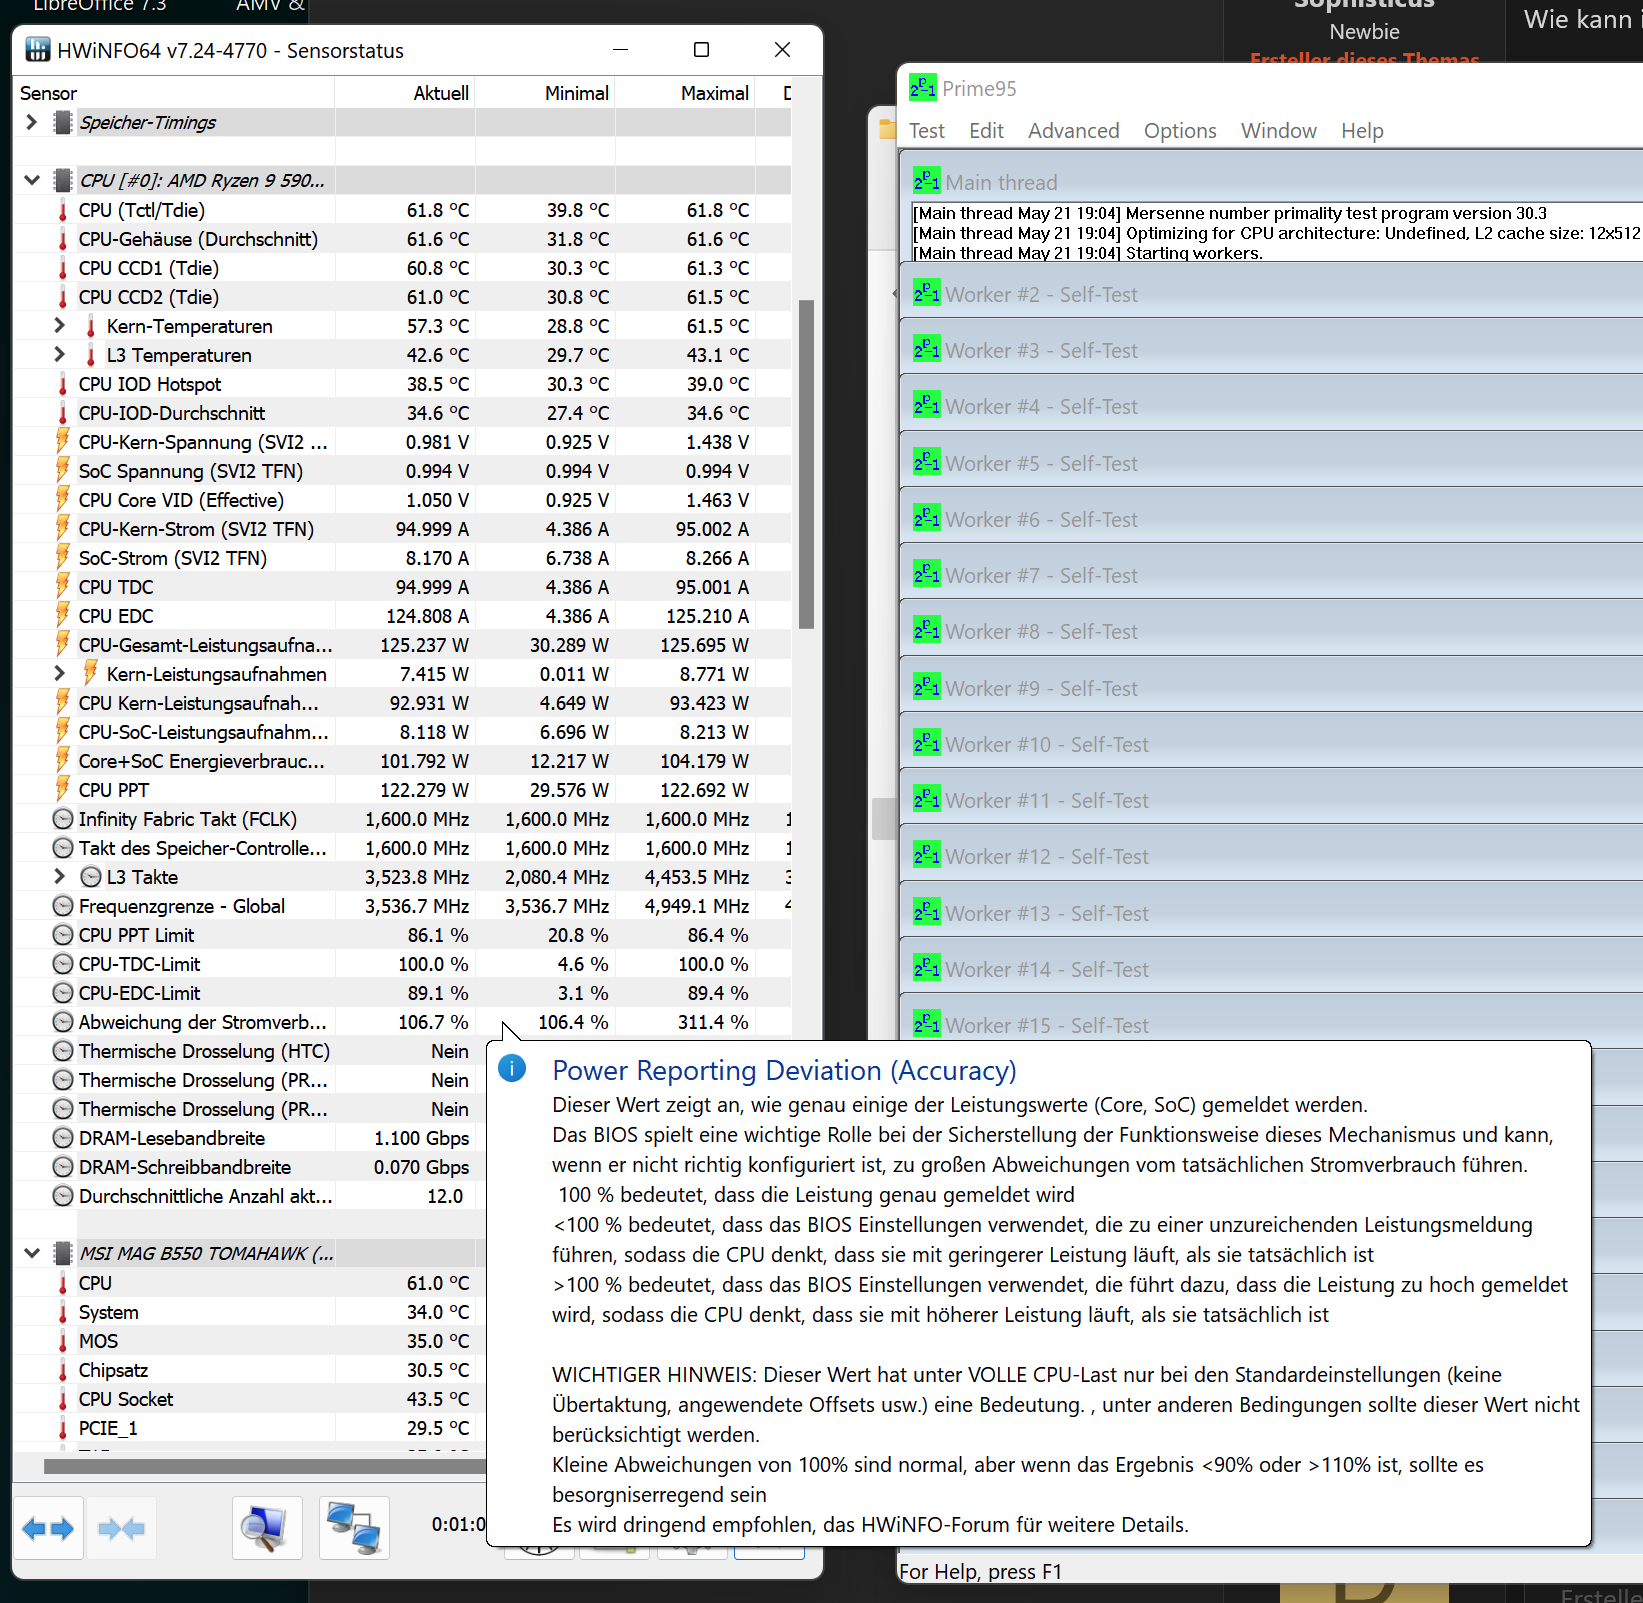This screenshot has width=1643, height=1603.
Task: Click the SoC Spannung (SVI2 TFN) label
Action: coord(191,471)
